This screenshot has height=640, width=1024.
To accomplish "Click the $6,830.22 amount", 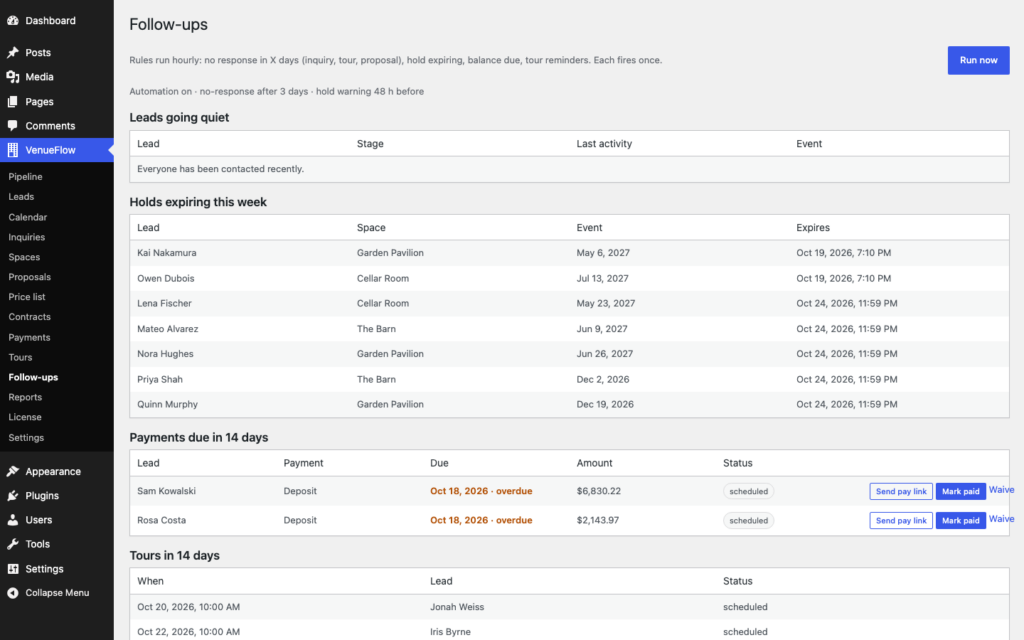I will point(599,491).
